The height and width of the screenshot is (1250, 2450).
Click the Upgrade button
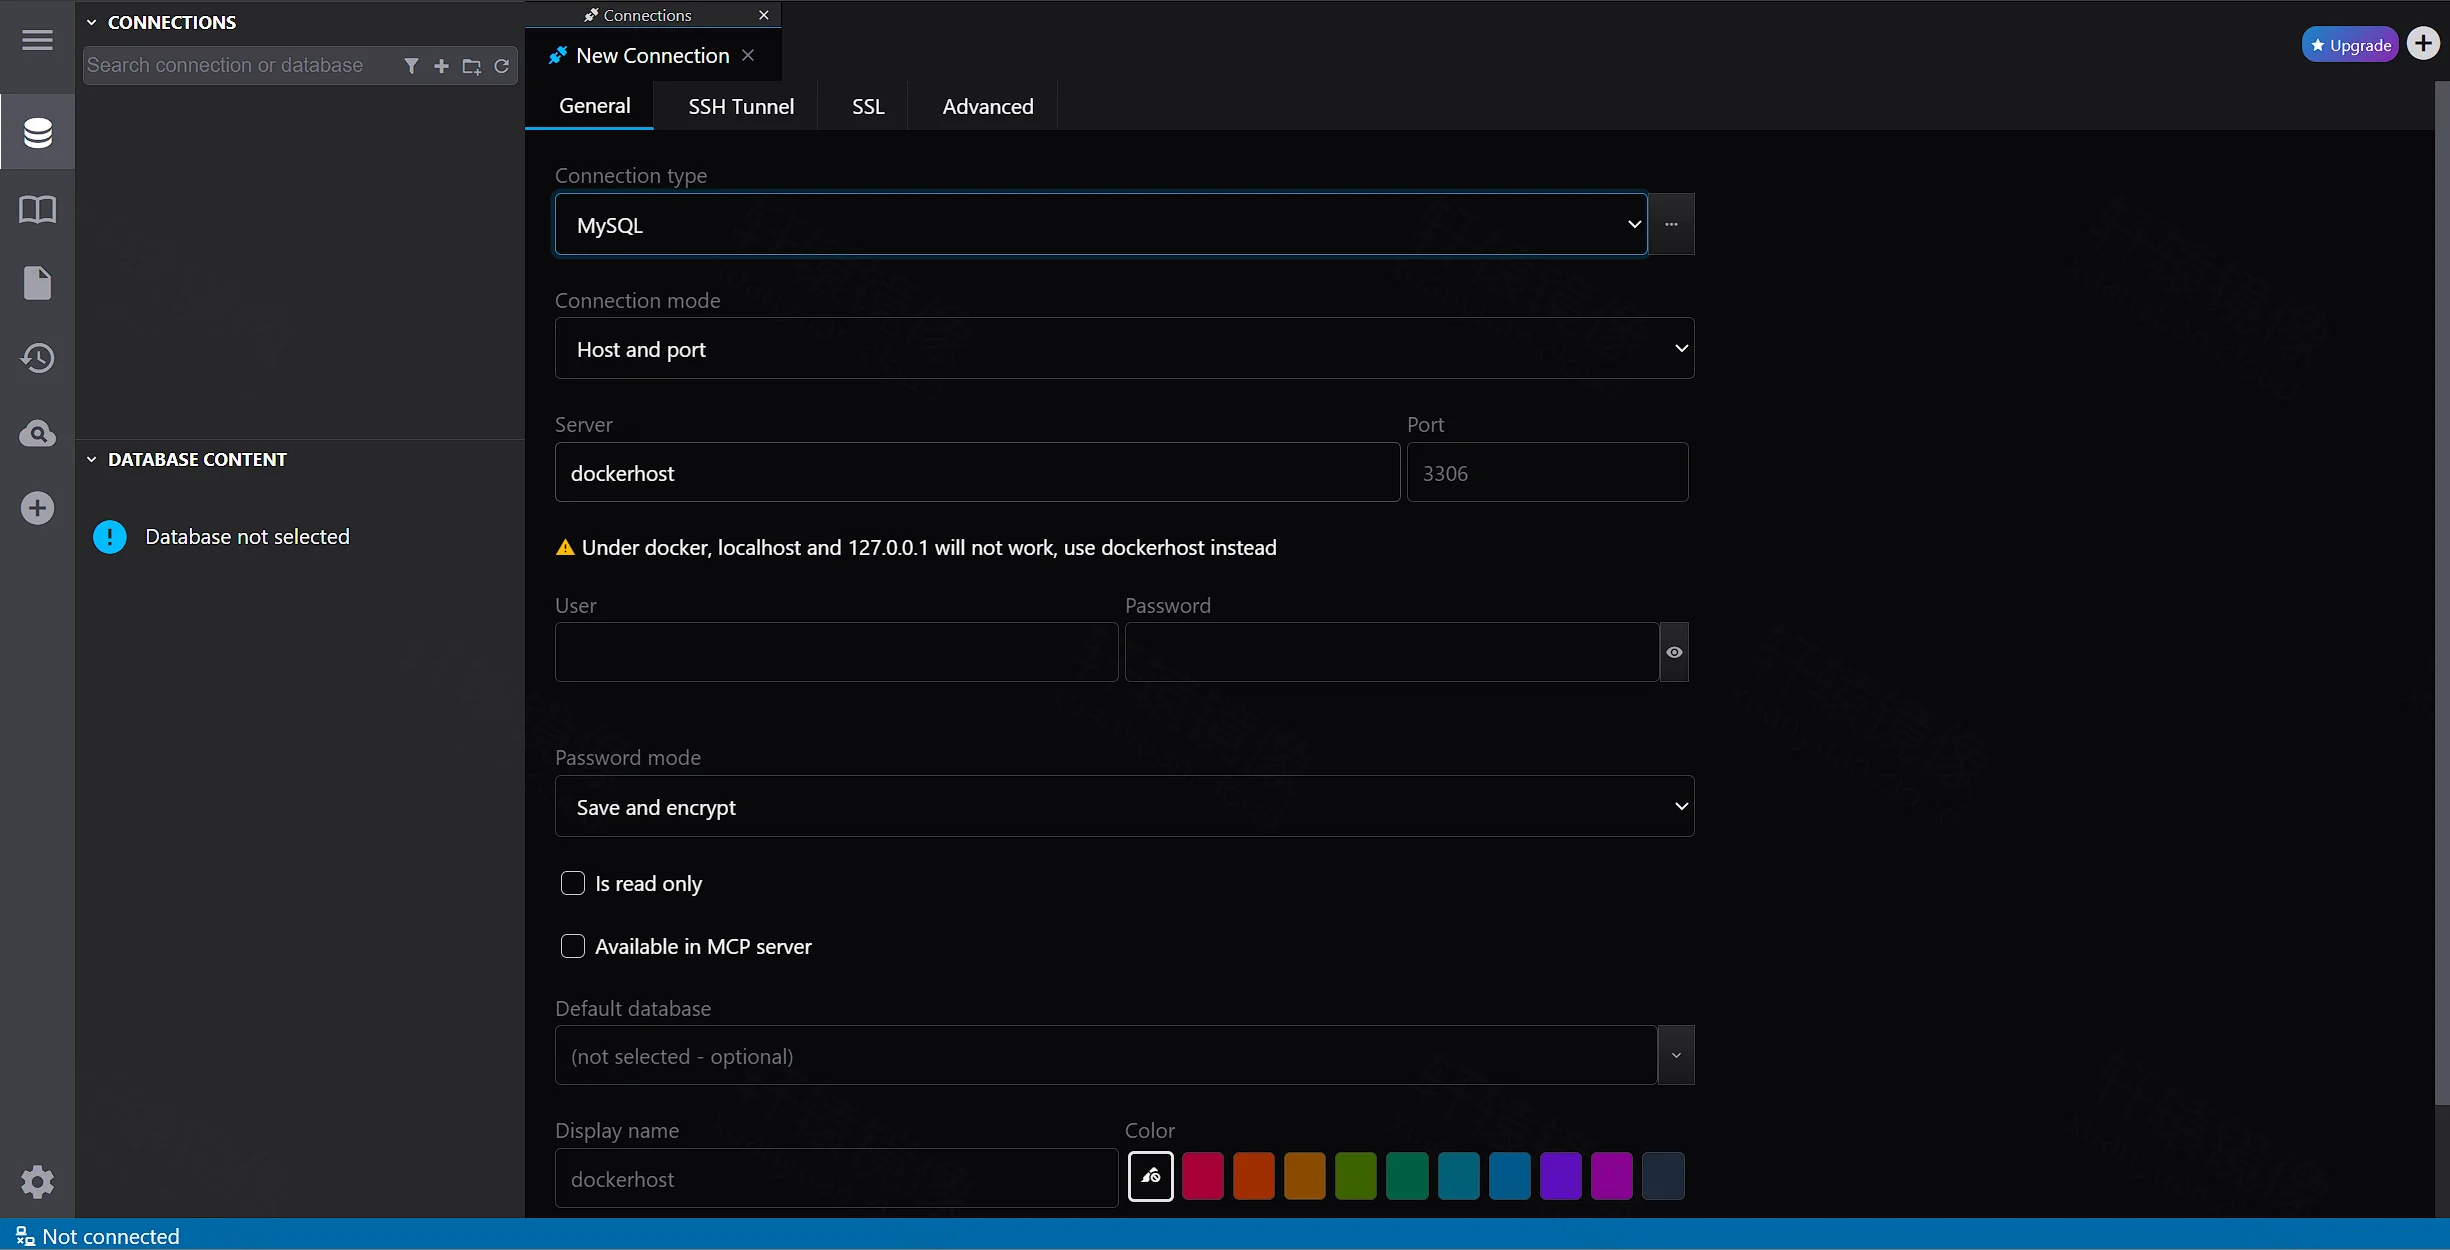coord(2350,45)
